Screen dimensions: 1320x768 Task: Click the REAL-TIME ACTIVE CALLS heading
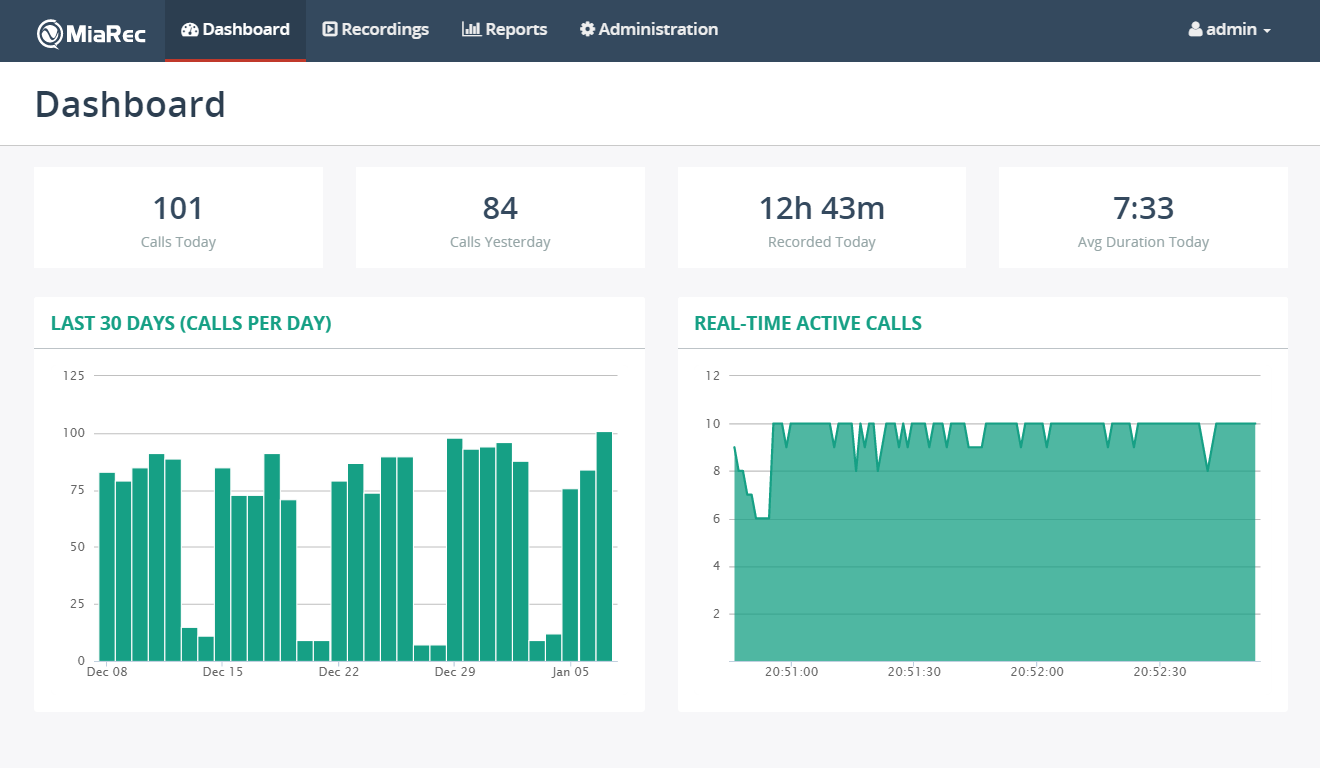click(x=808, y=323)
